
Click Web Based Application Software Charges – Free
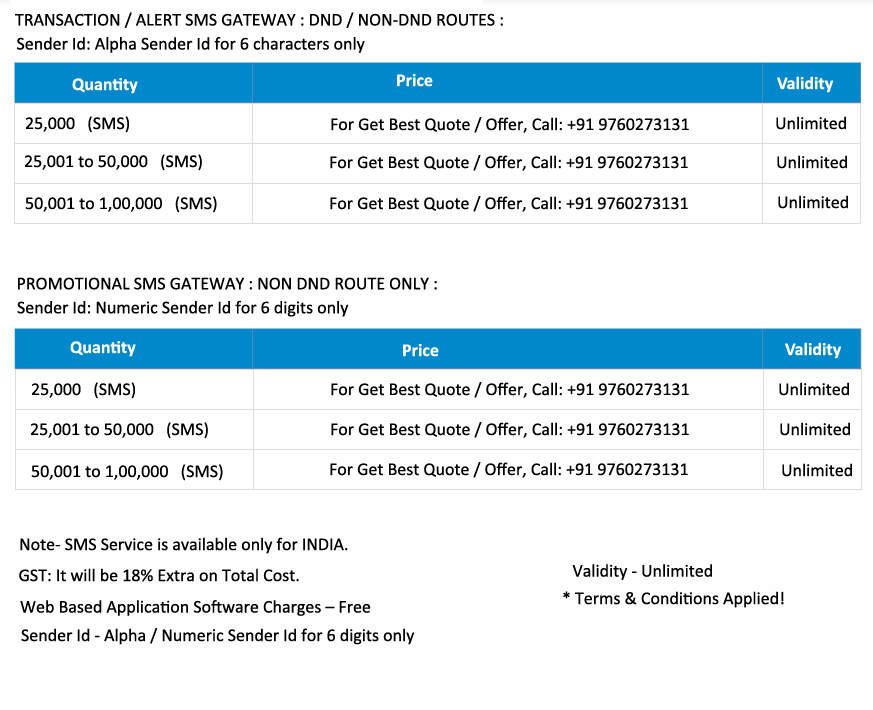tap(195, 607)
